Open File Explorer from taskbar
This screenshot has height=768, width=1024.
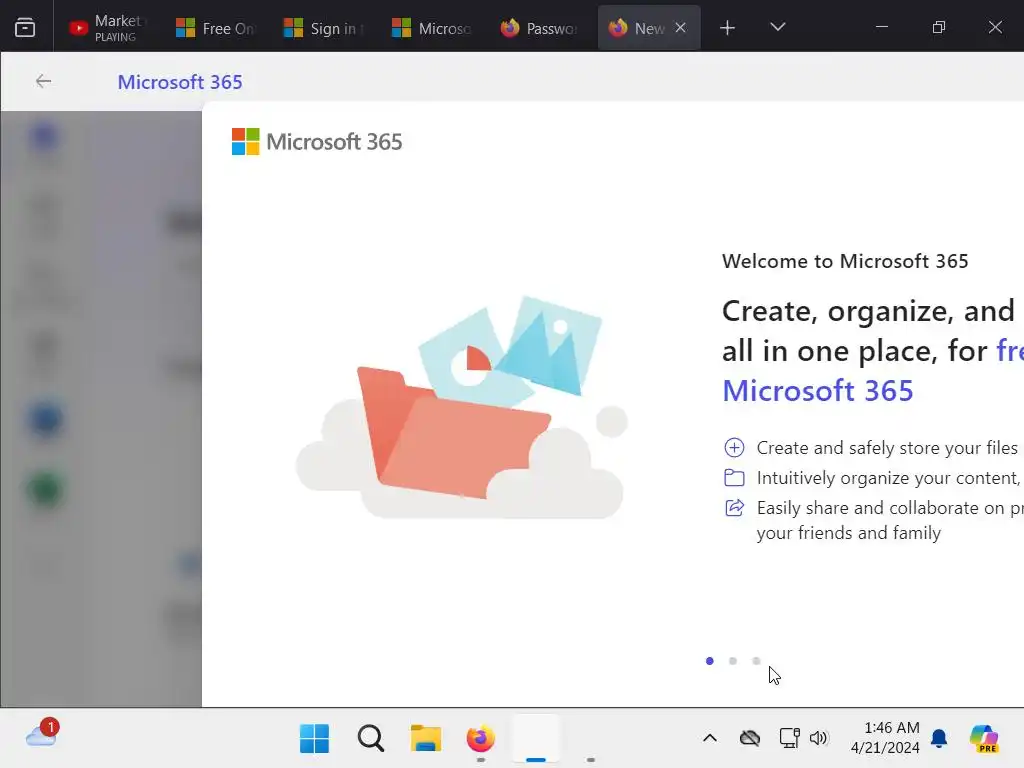[426, 739]
